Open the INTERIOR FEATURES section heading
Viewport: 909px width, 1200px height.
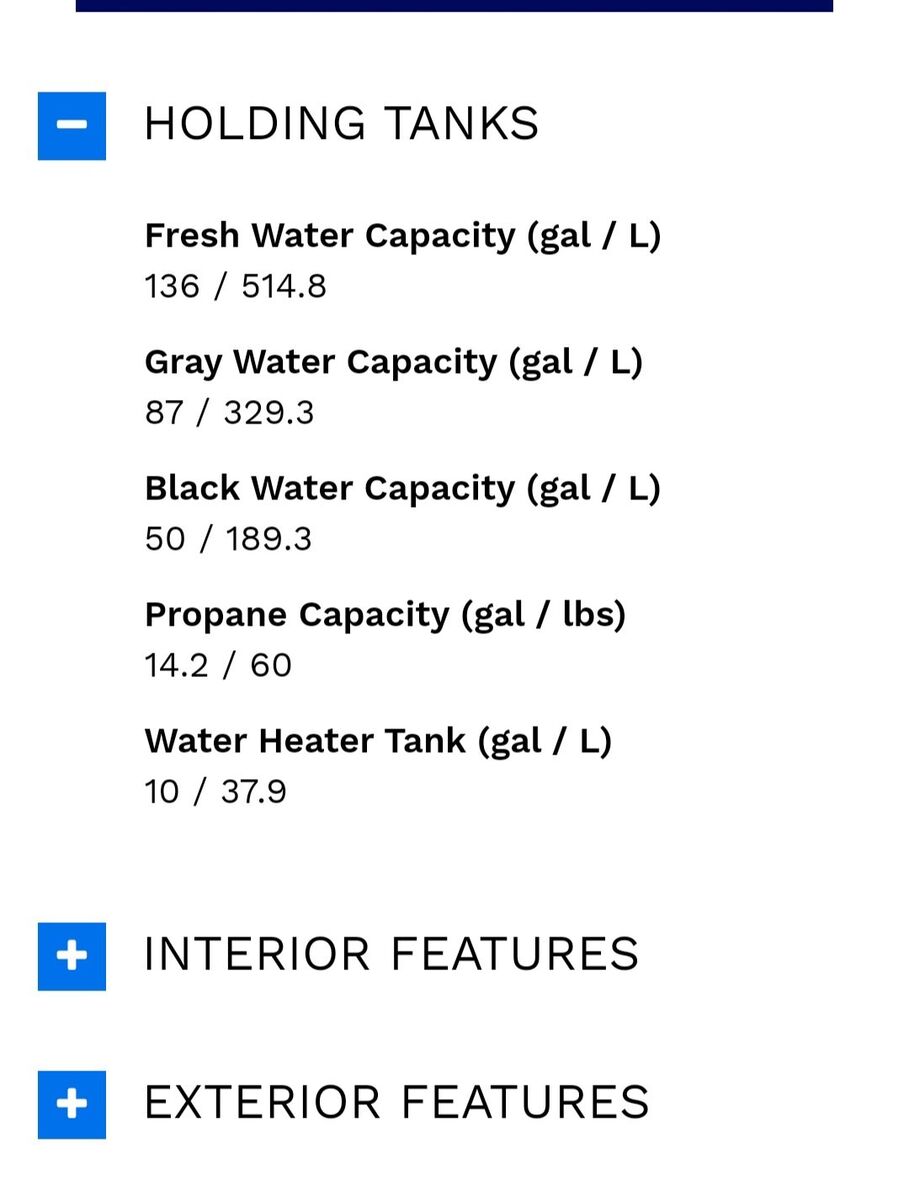(391, 954)
